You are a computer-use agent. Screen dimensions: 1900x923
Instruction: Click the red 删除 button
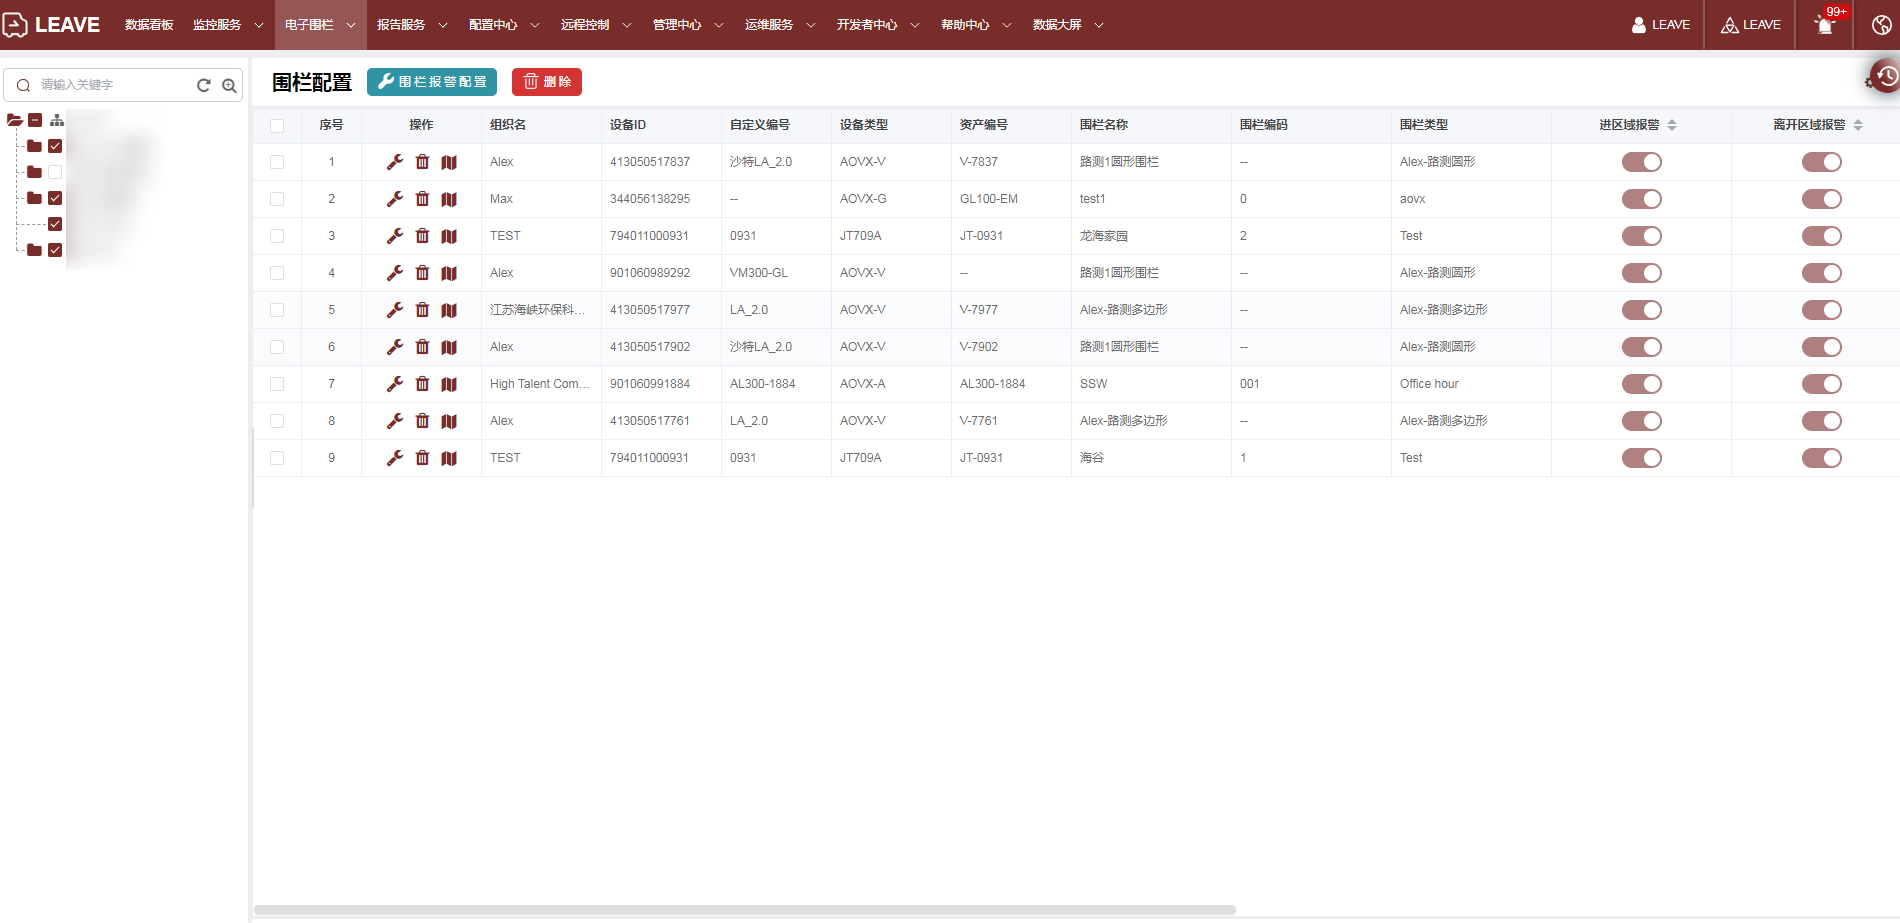(547, 82)
